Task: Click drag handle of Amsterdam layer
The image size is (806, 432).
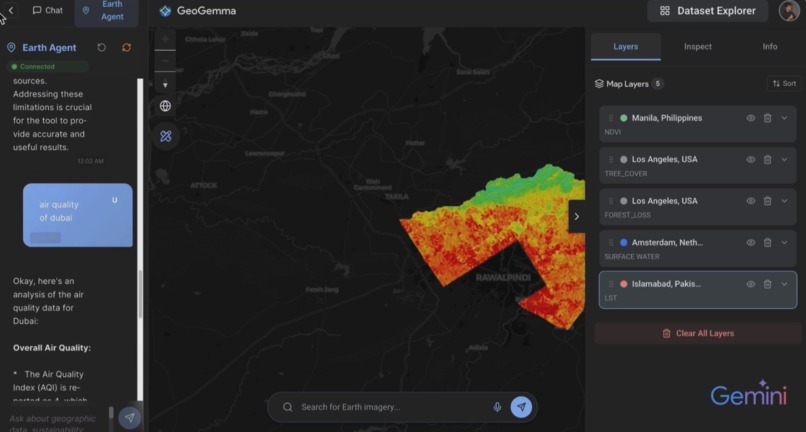Action: point(611,243)
